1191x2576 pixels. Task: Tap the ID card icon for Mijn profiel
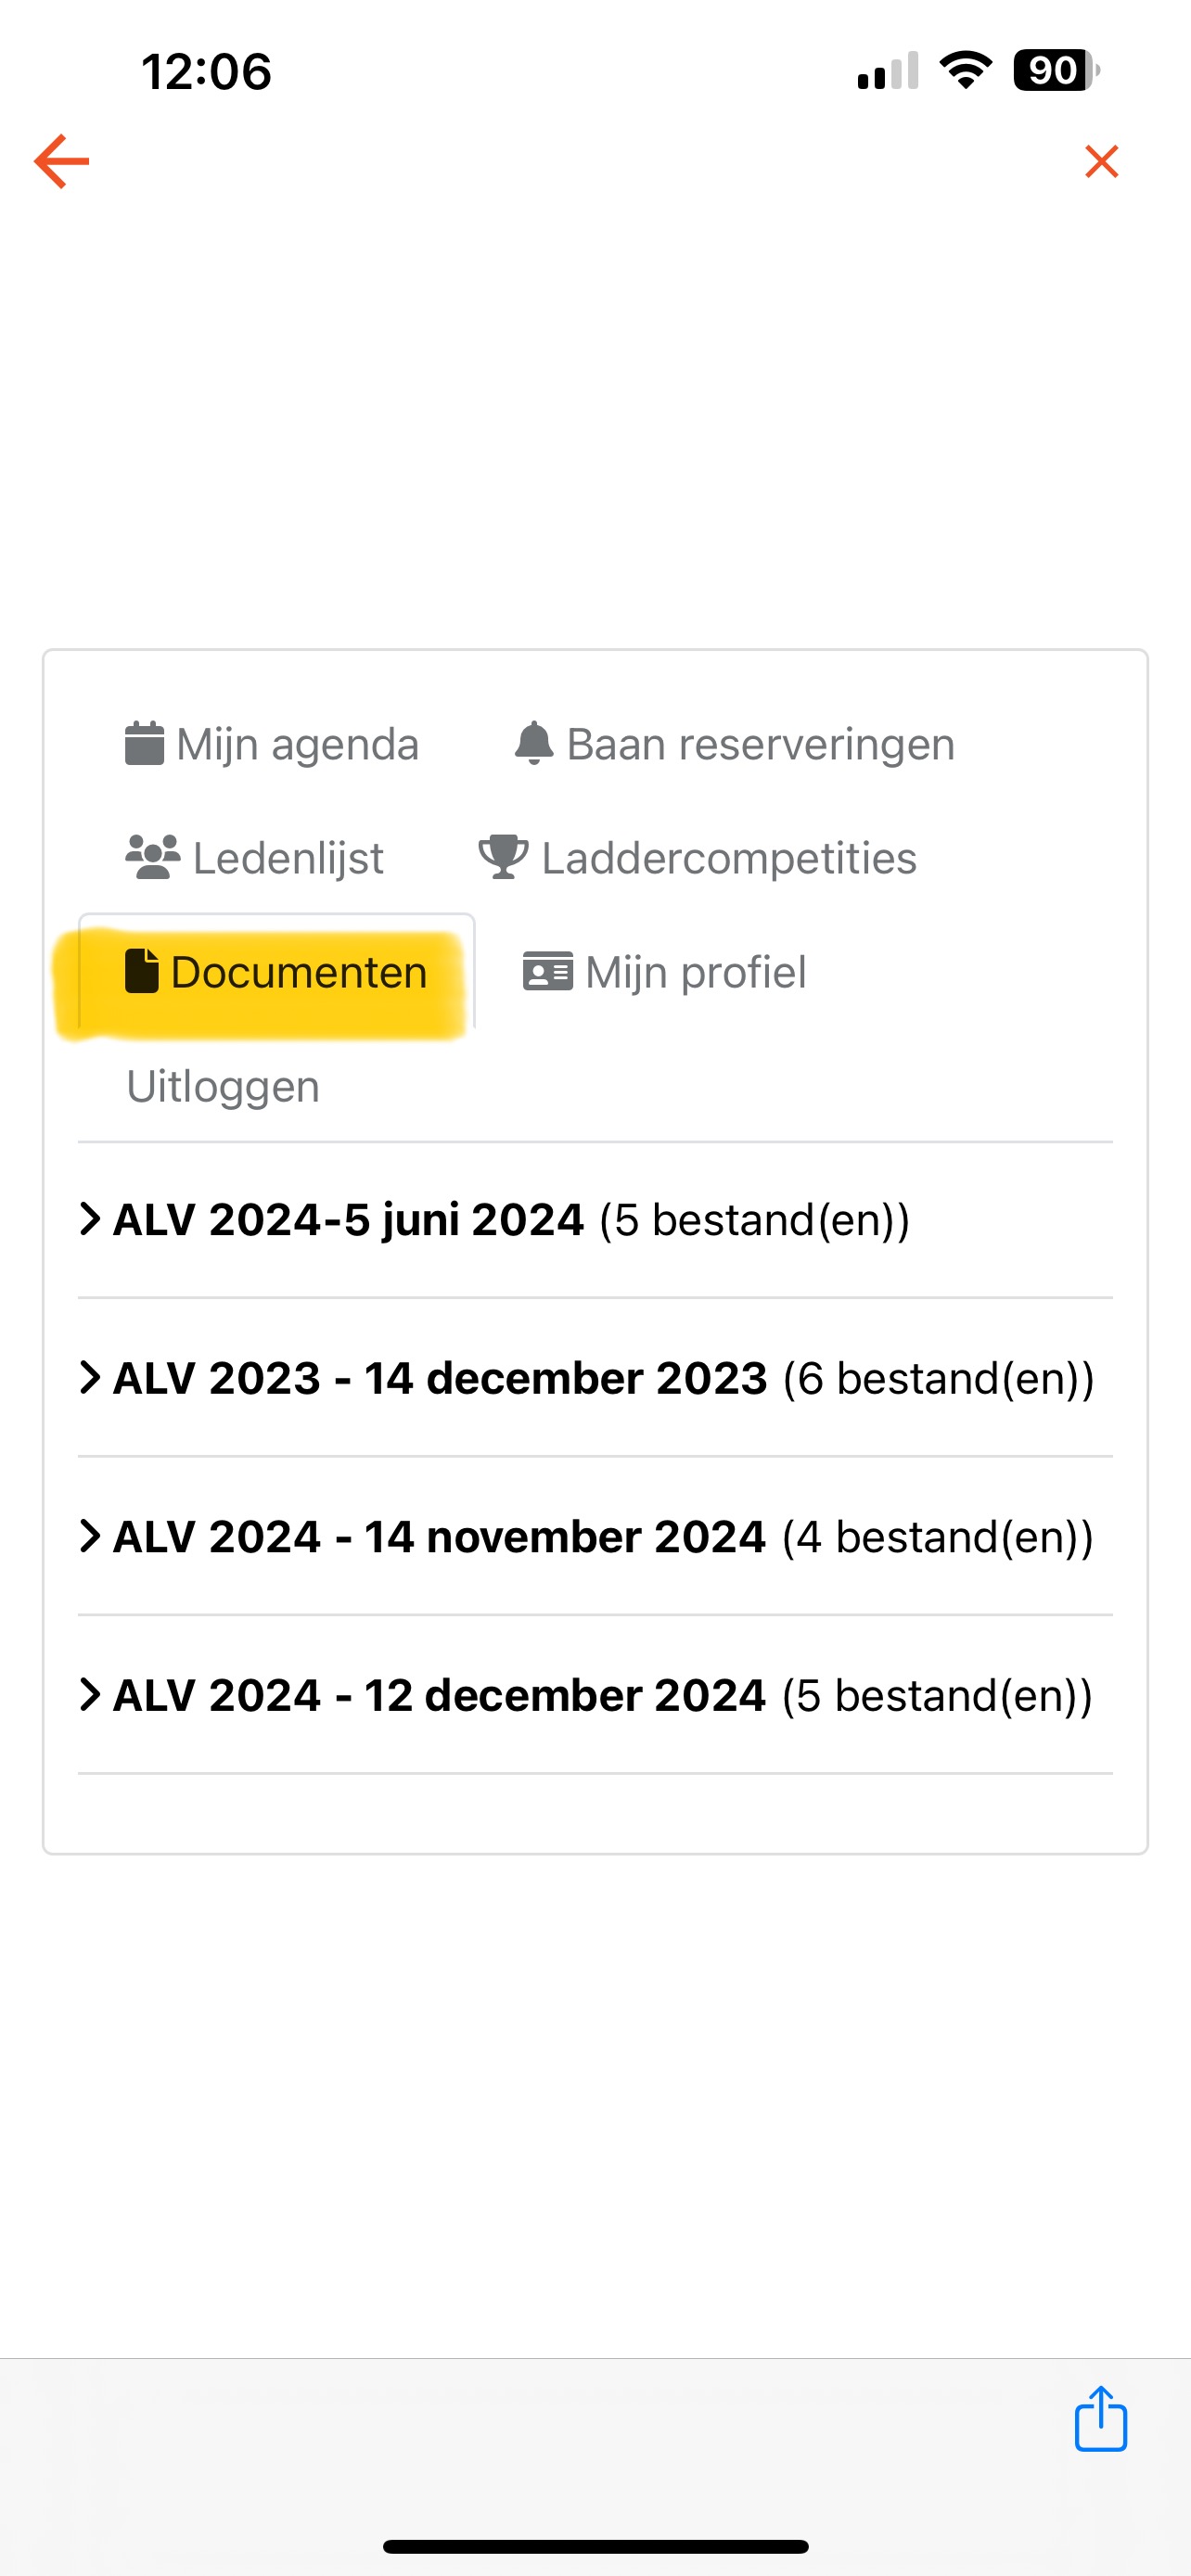[x=548, y=971]
